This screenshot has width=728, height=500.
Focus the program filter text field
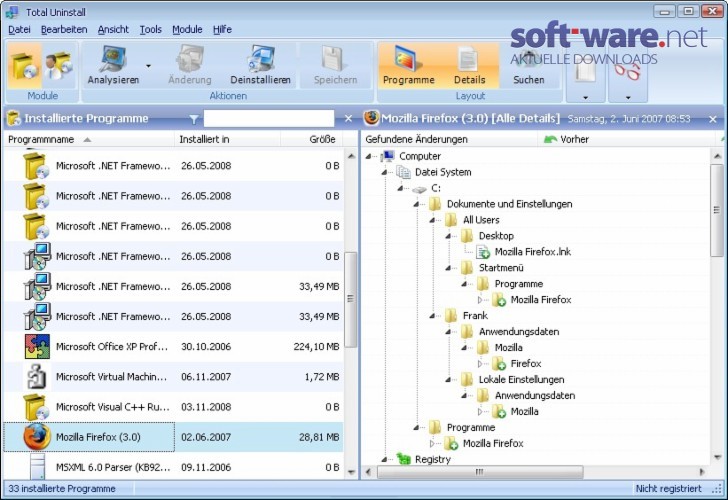[269, 118]
